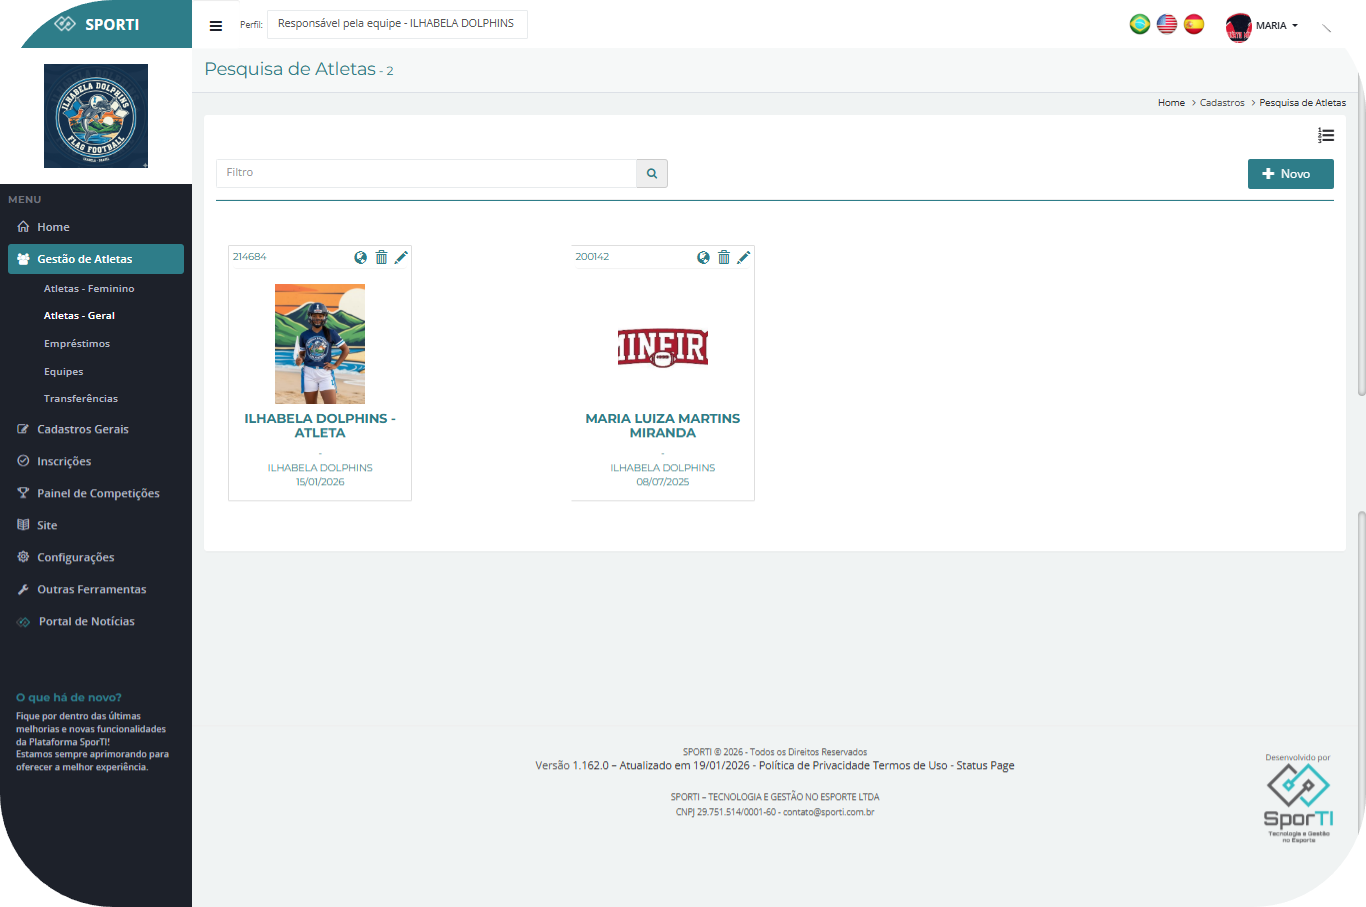Edit athlete 200142 with pencil icon
This screenshot has height=907, width=1366.
pos(744,257)
